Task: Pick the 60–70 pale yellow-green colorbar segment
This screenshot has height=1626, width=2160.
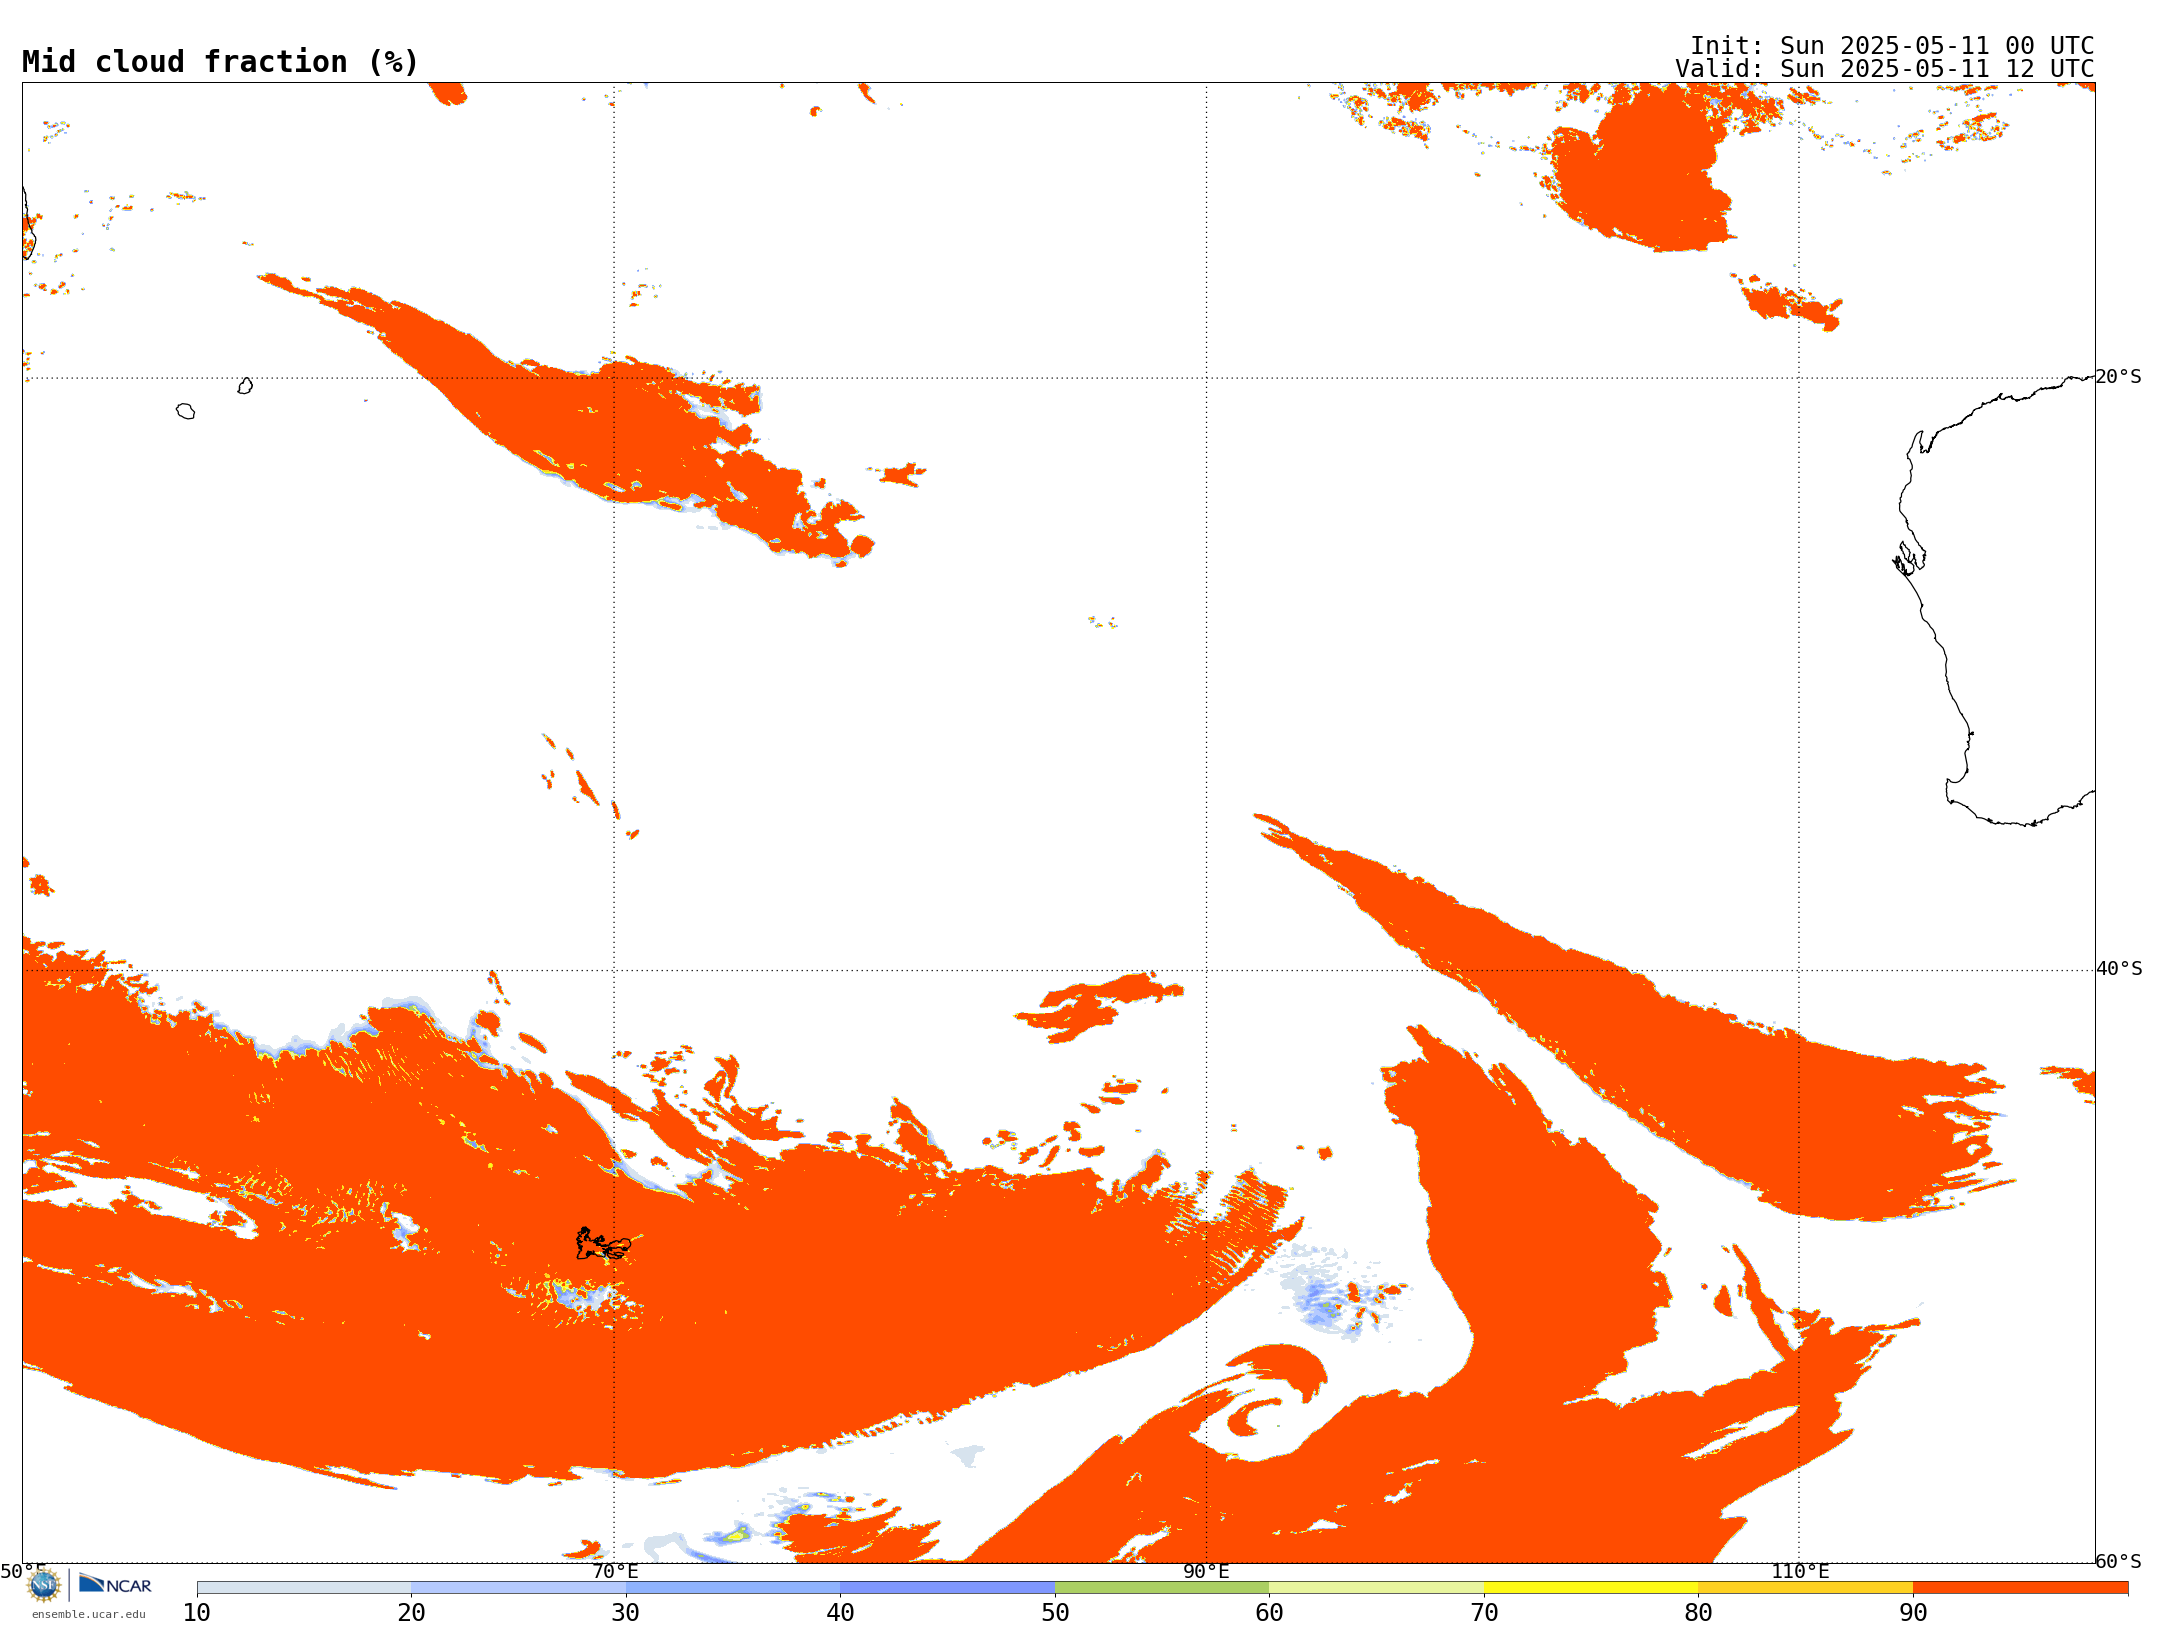Action: coord(1376,1588)
